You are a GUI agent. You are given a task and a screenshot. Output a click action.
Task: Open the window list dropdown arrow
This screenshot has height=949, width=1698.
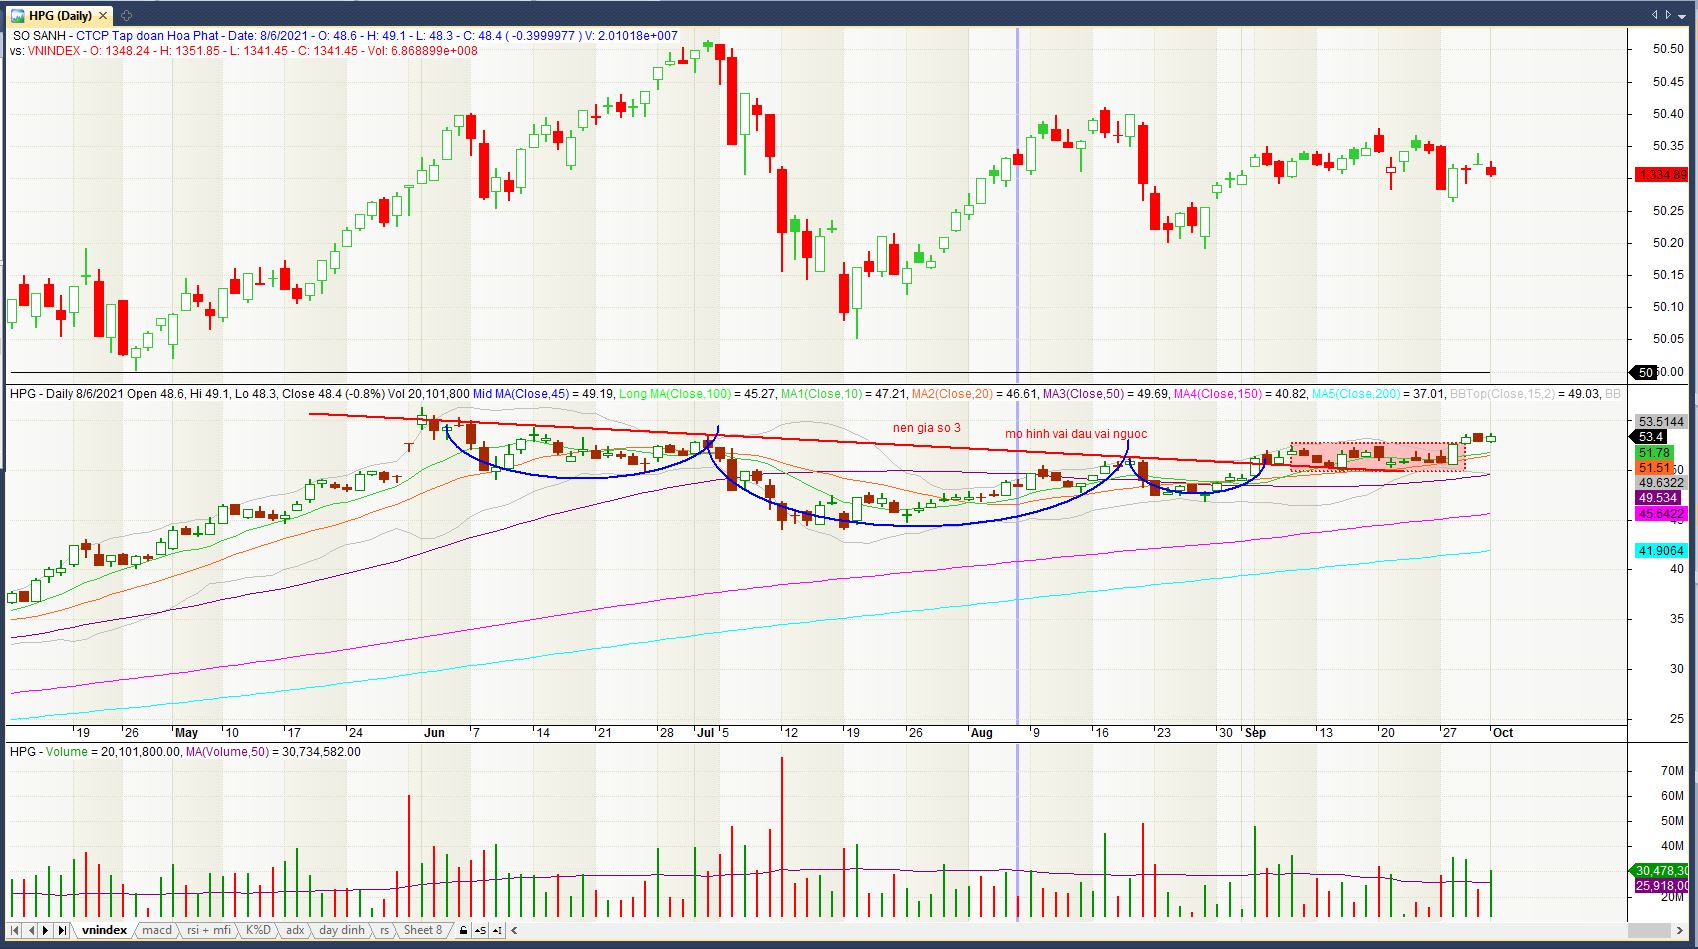click(x=1684, y=15)
